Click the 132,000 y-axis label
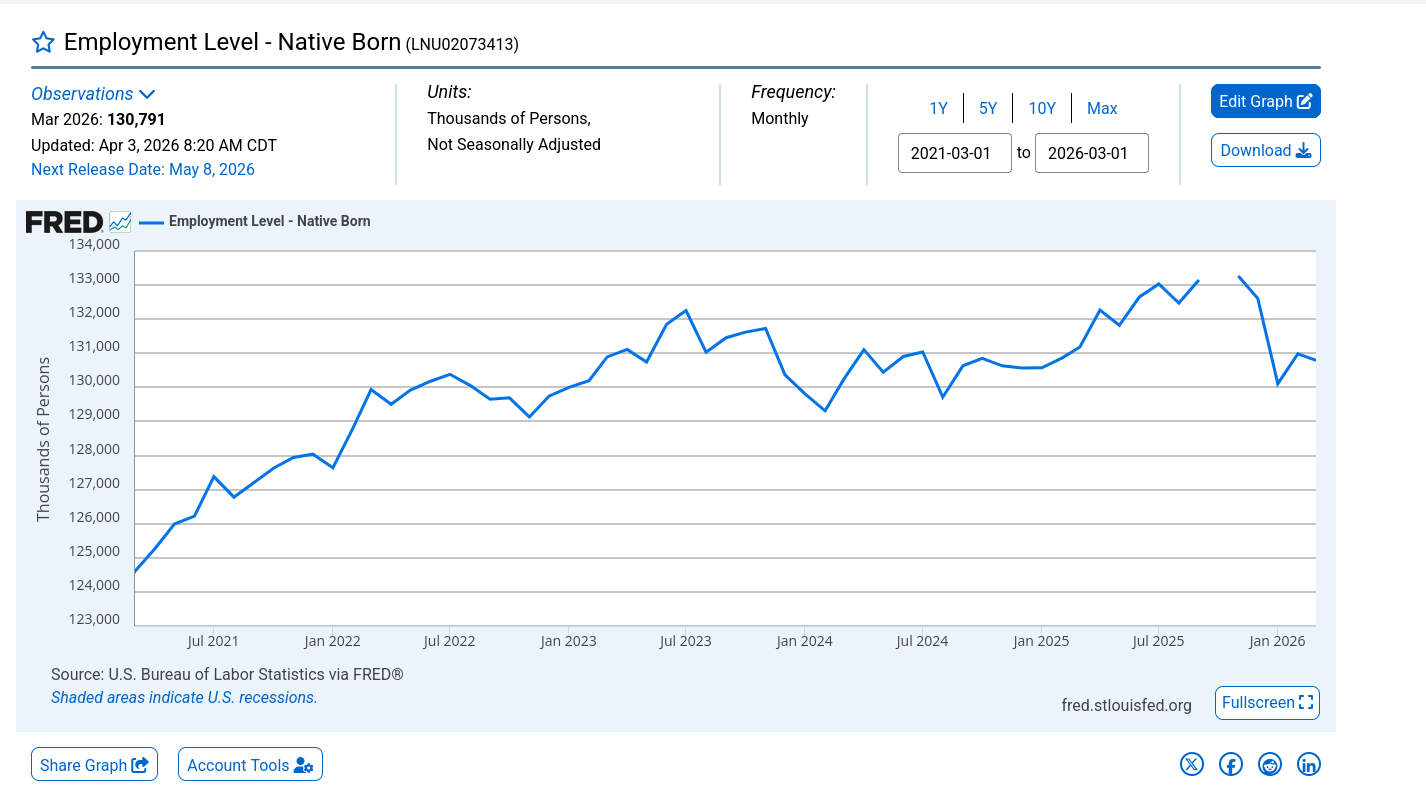Viewport: 1426px width, 791px height. (94, 313)
